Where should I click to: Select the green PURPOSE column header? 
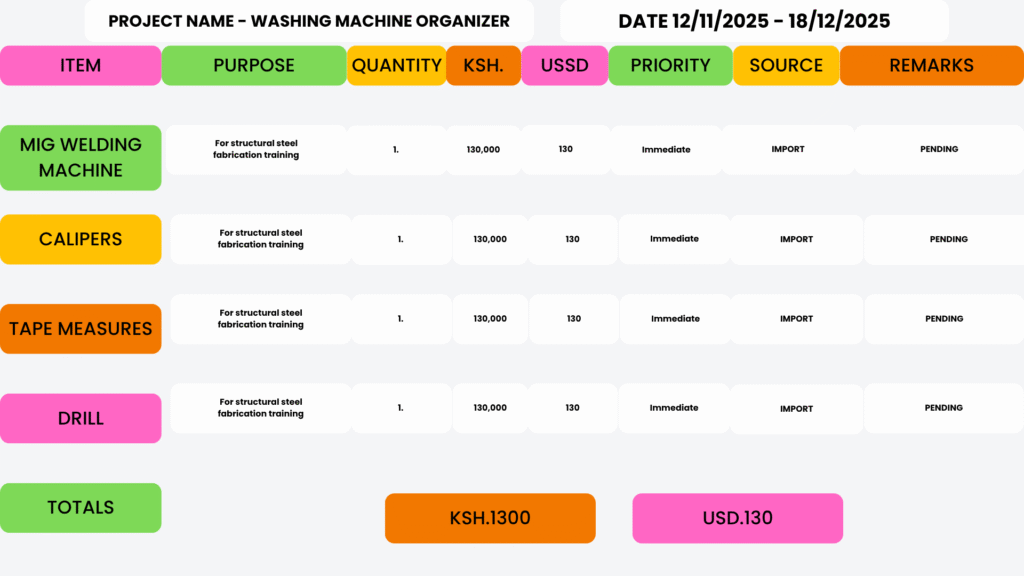[254, 65]
